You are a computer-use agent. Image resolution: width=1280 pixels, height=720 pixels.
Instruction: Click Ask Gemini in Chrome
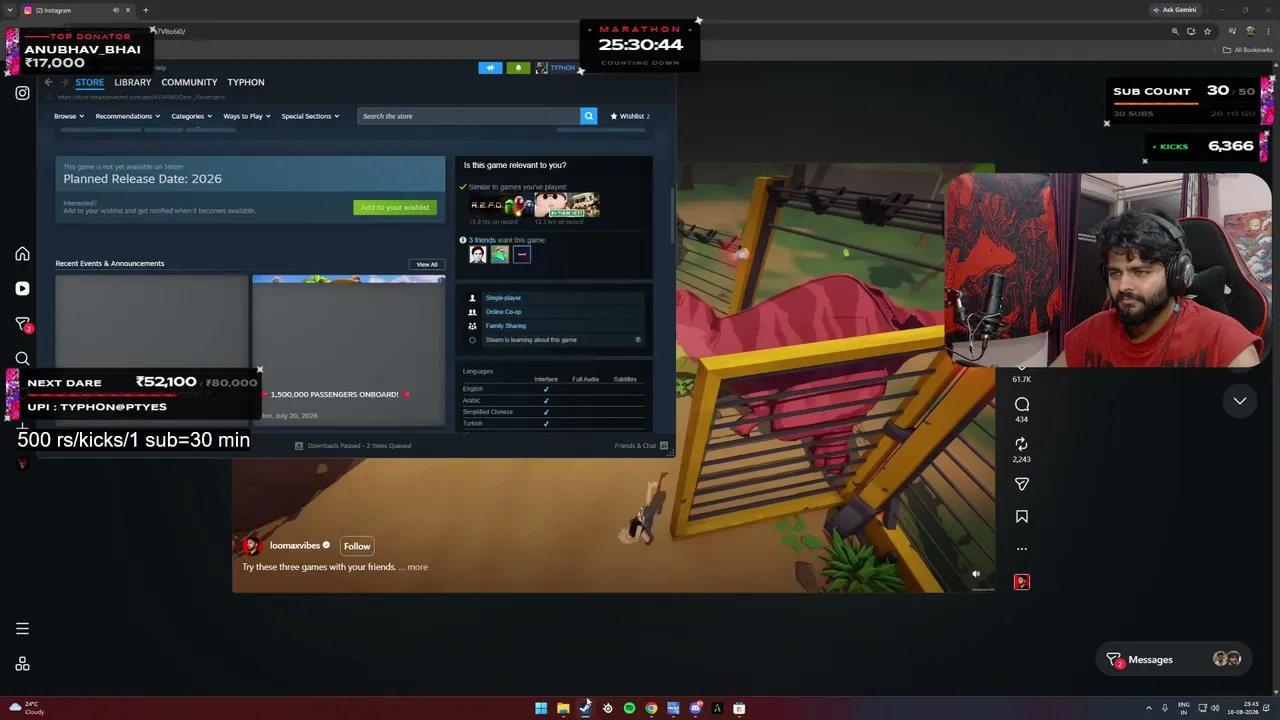(x=1175, y=10)
